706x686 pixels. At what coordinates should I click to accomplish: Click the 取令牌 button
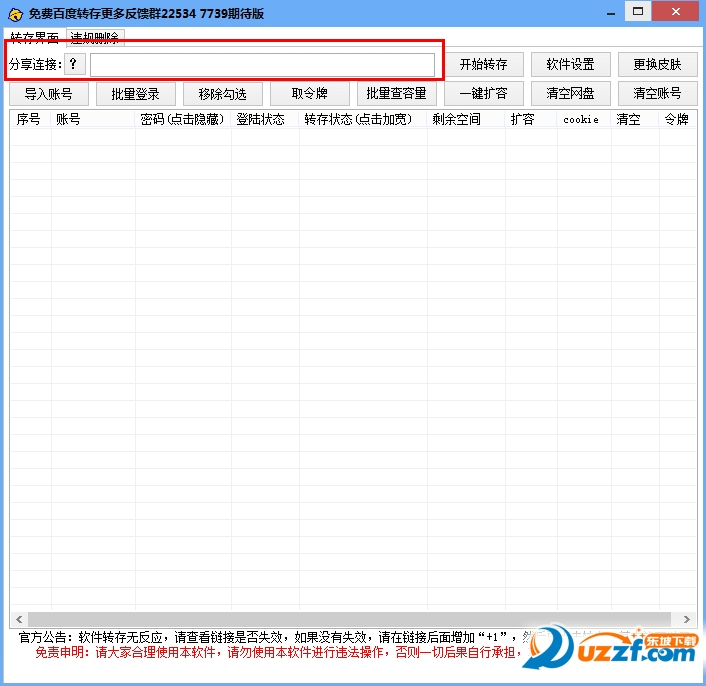(x=309, y=94)
